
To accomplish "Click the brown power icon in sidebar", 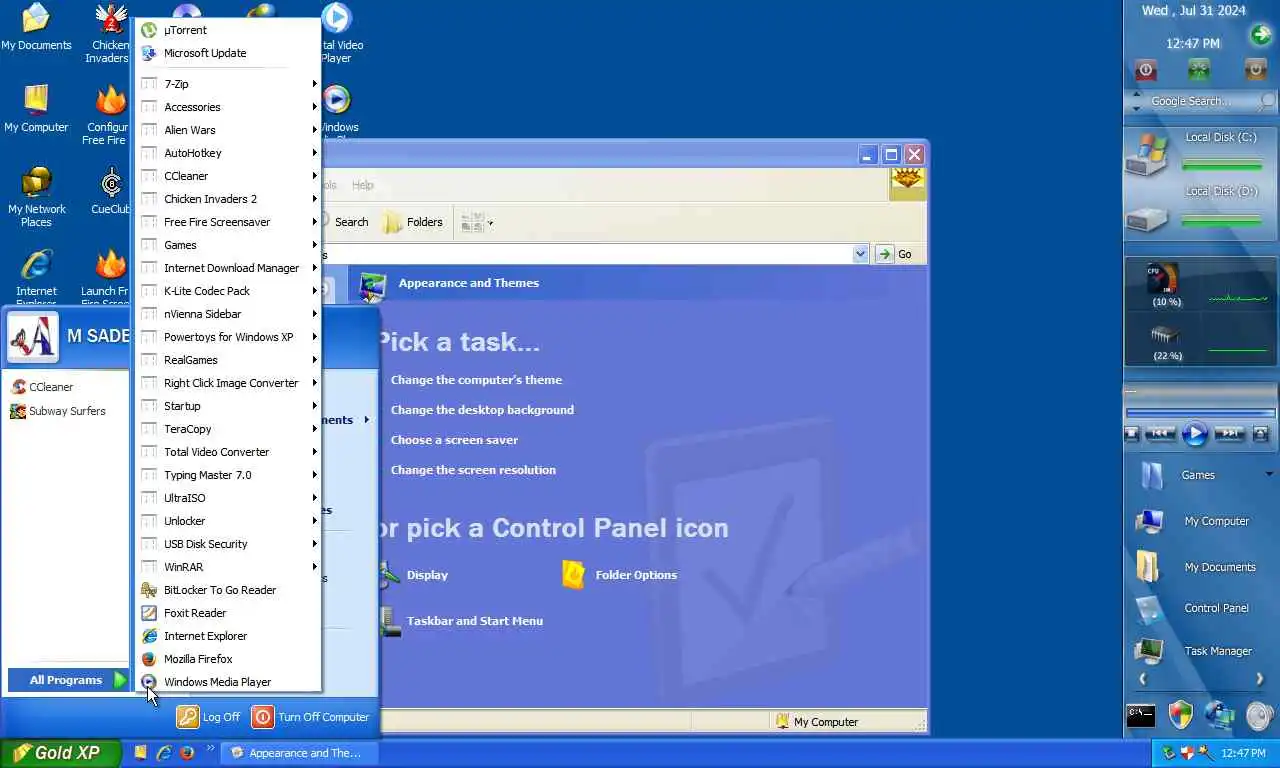I will [x=1255, y=69].
